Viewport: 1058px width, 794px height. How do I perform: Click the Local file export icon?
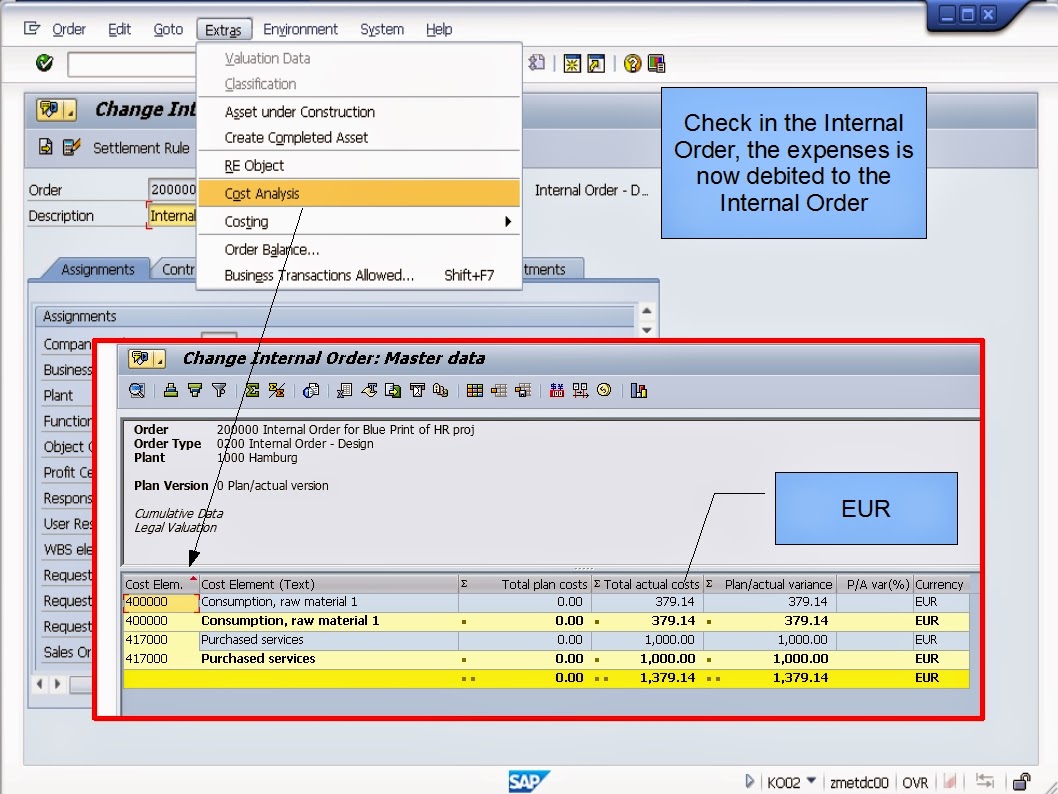pos(393,391)
